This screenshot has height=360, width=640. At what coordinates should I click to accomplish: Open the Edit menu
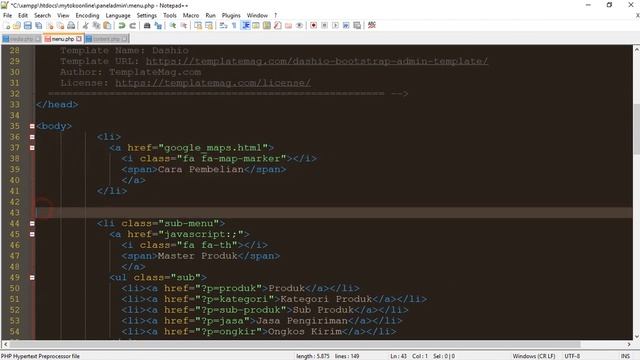click(23, 16)
